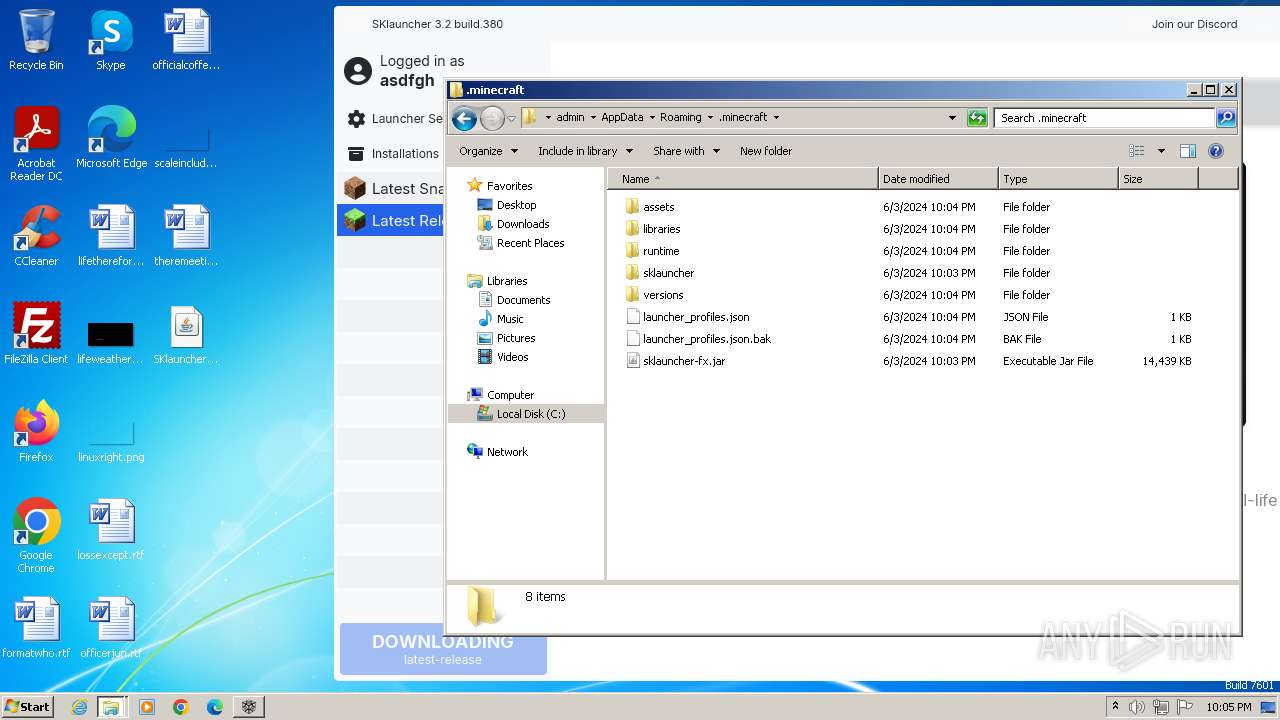The height and width of the screenshot is (720, 1280).
Task: Click the Windows Media Player taskbar icon
Action: point(147,707)
